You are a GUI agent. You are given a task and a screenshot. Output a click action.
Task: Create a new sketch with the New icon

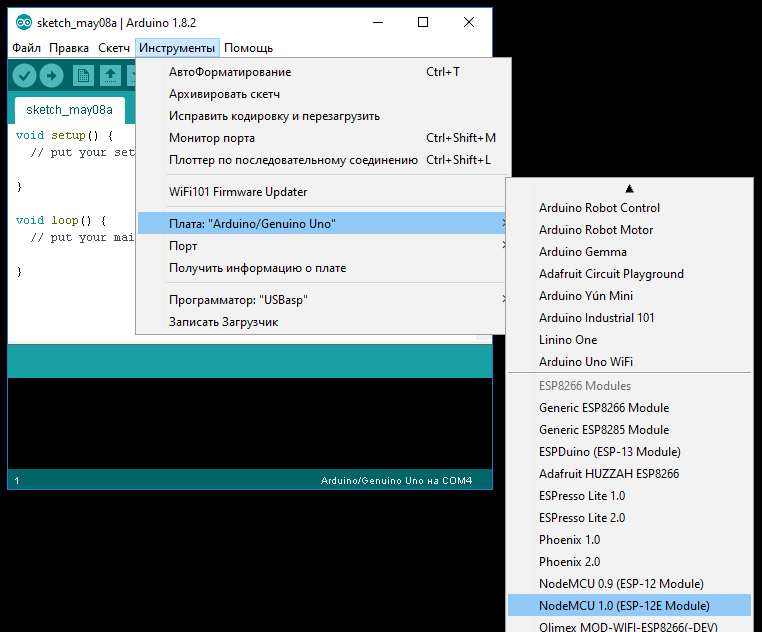click(x=83, y=75)
